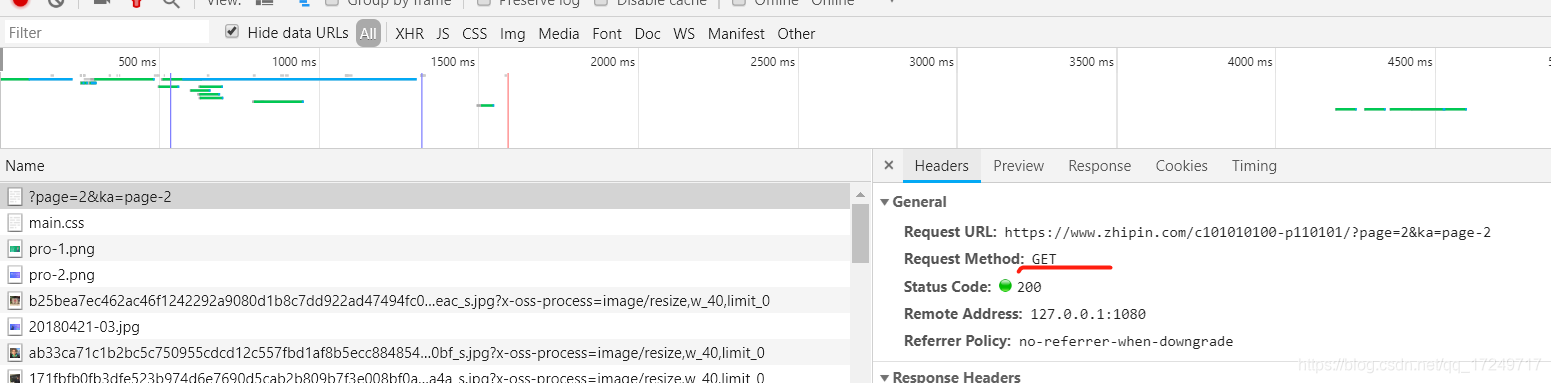Screen dimensions: 1551x383
Task: Open the Timing tab
Action: point(1254,166)
